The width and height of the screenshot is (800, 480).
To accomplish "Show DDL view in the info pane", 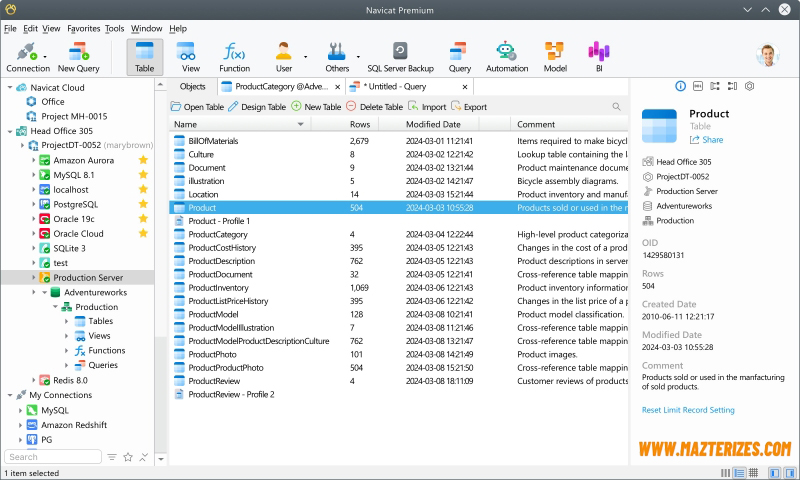I will (697, 86).
